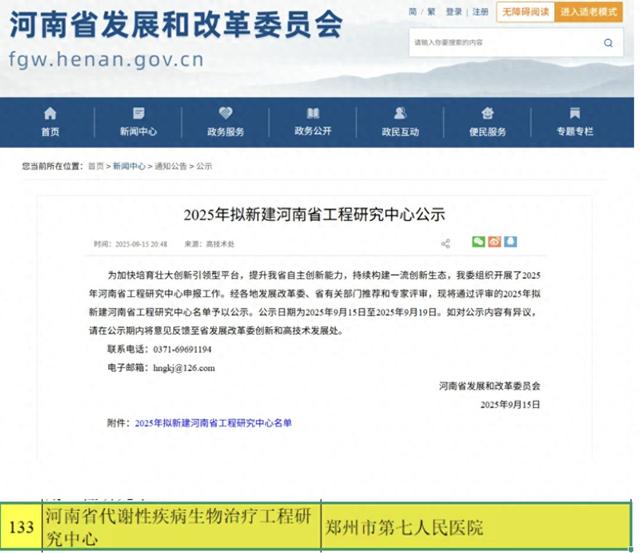Click the fgw.henan.gov.cn domain text
Viewport: 640px width, 553px height.
(x=106, y=60)
